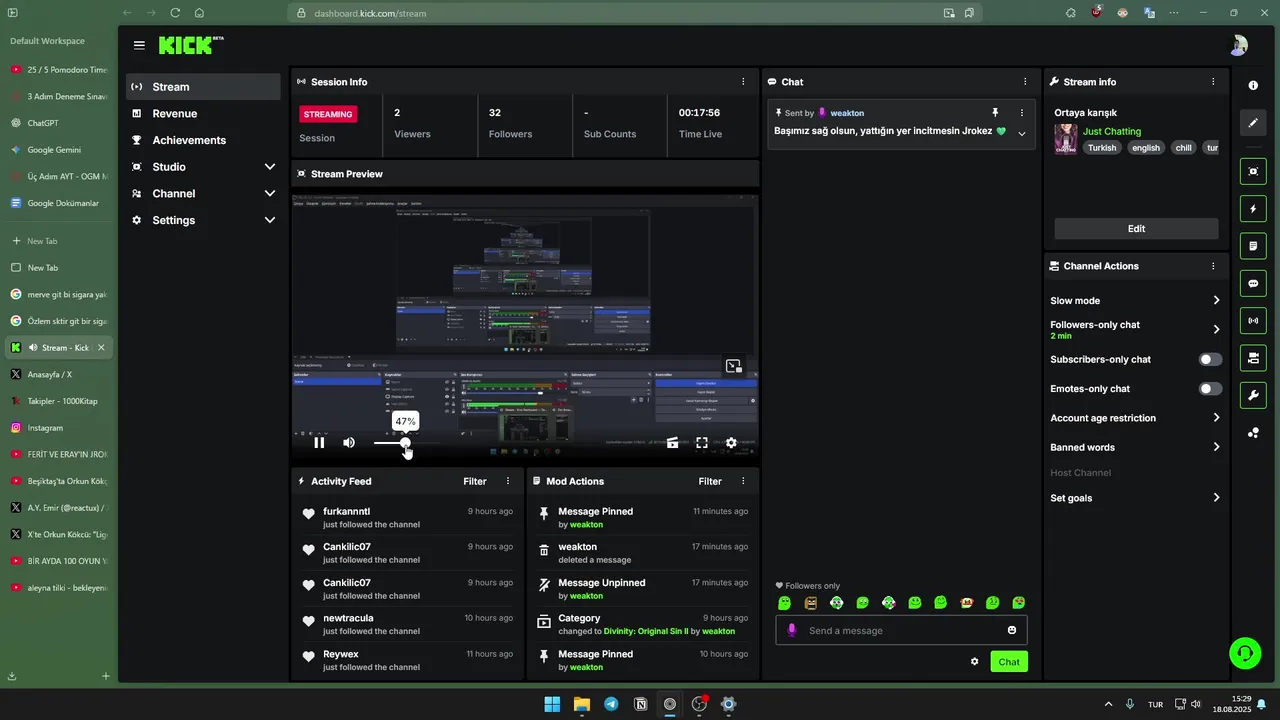
Task: Focus the Send a message field
Action: (x=901, y=630)
